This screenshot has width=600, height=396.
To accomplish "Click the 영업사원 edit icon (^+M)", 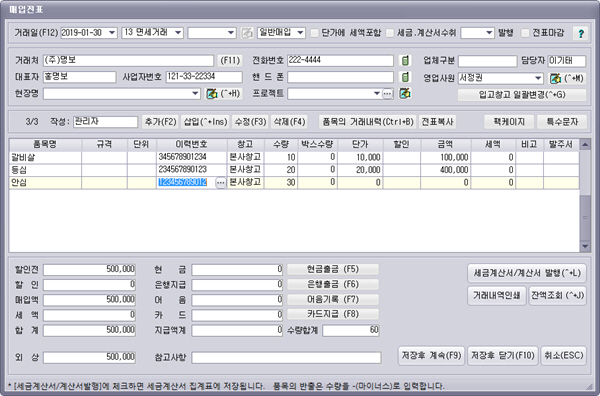I will pos(555,78).
